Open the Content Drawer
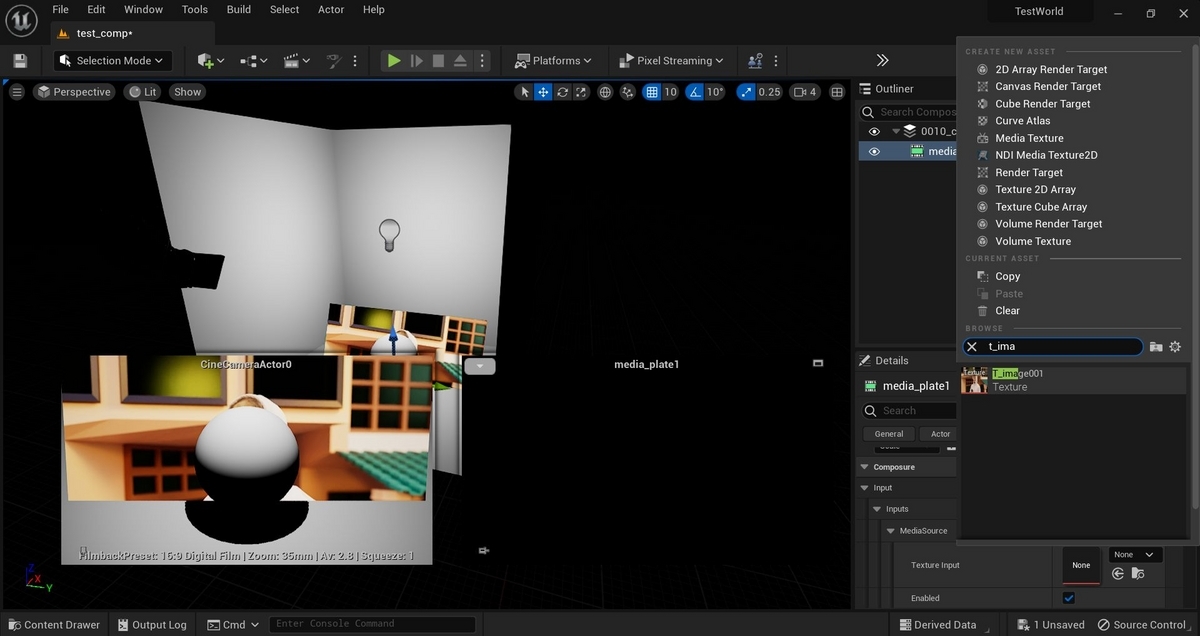The width and height of the screenshot is (1200, 636). point(53,625)
